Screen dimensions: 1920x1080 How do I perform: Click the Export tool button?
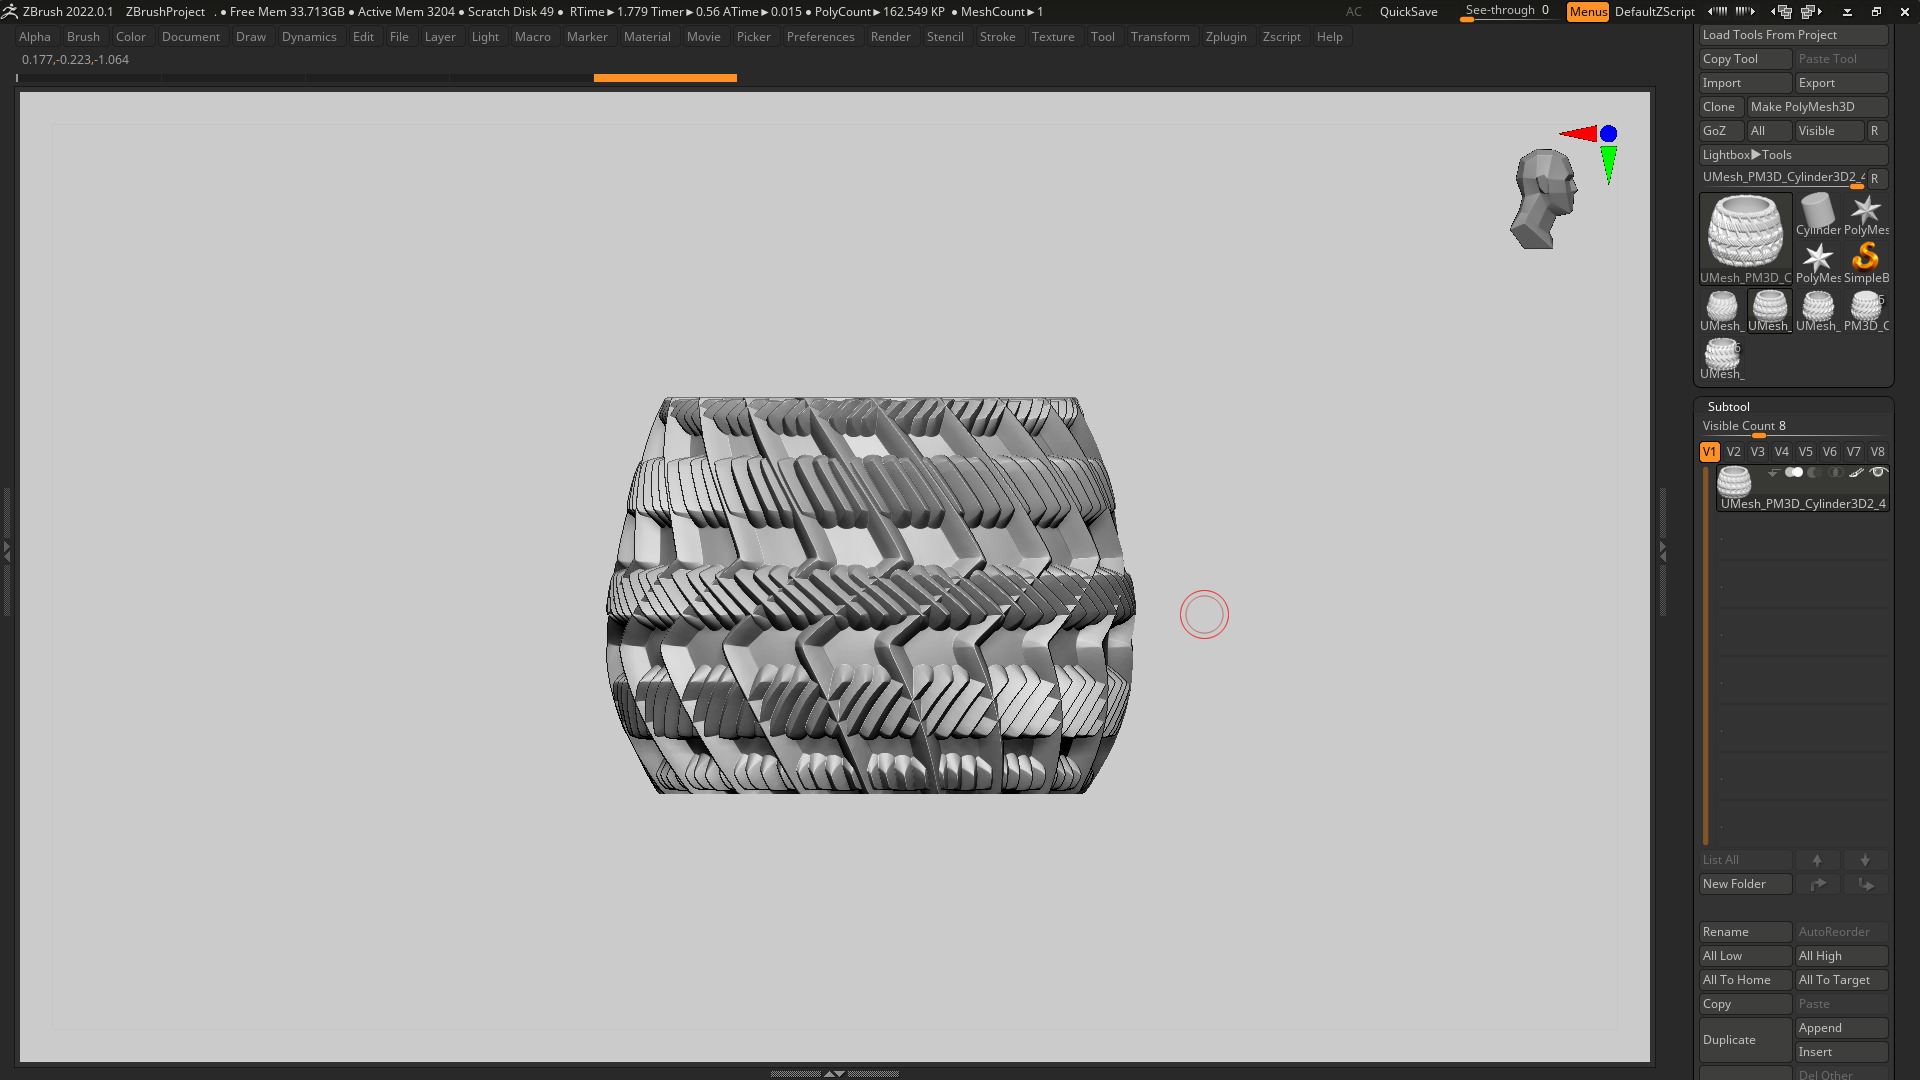click(x=1841, y=83)
